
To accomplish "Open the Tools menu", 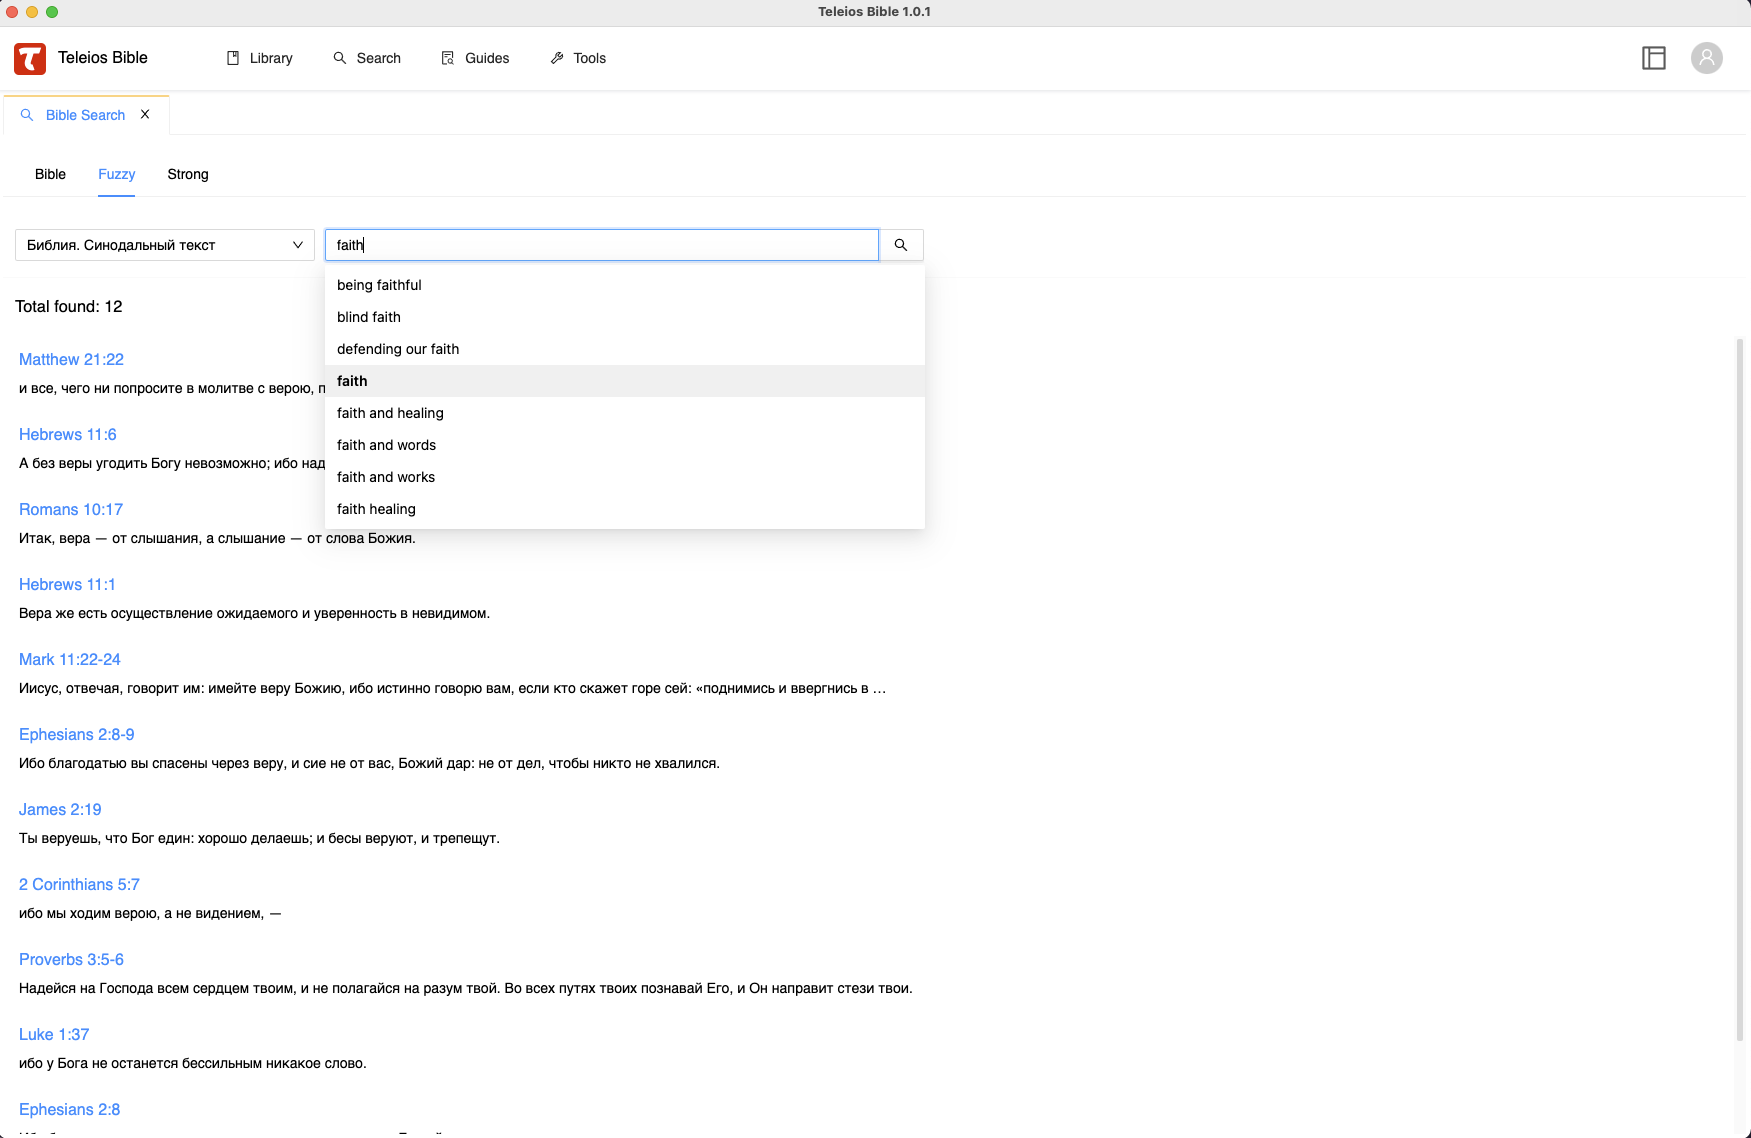I will [578, 58].
